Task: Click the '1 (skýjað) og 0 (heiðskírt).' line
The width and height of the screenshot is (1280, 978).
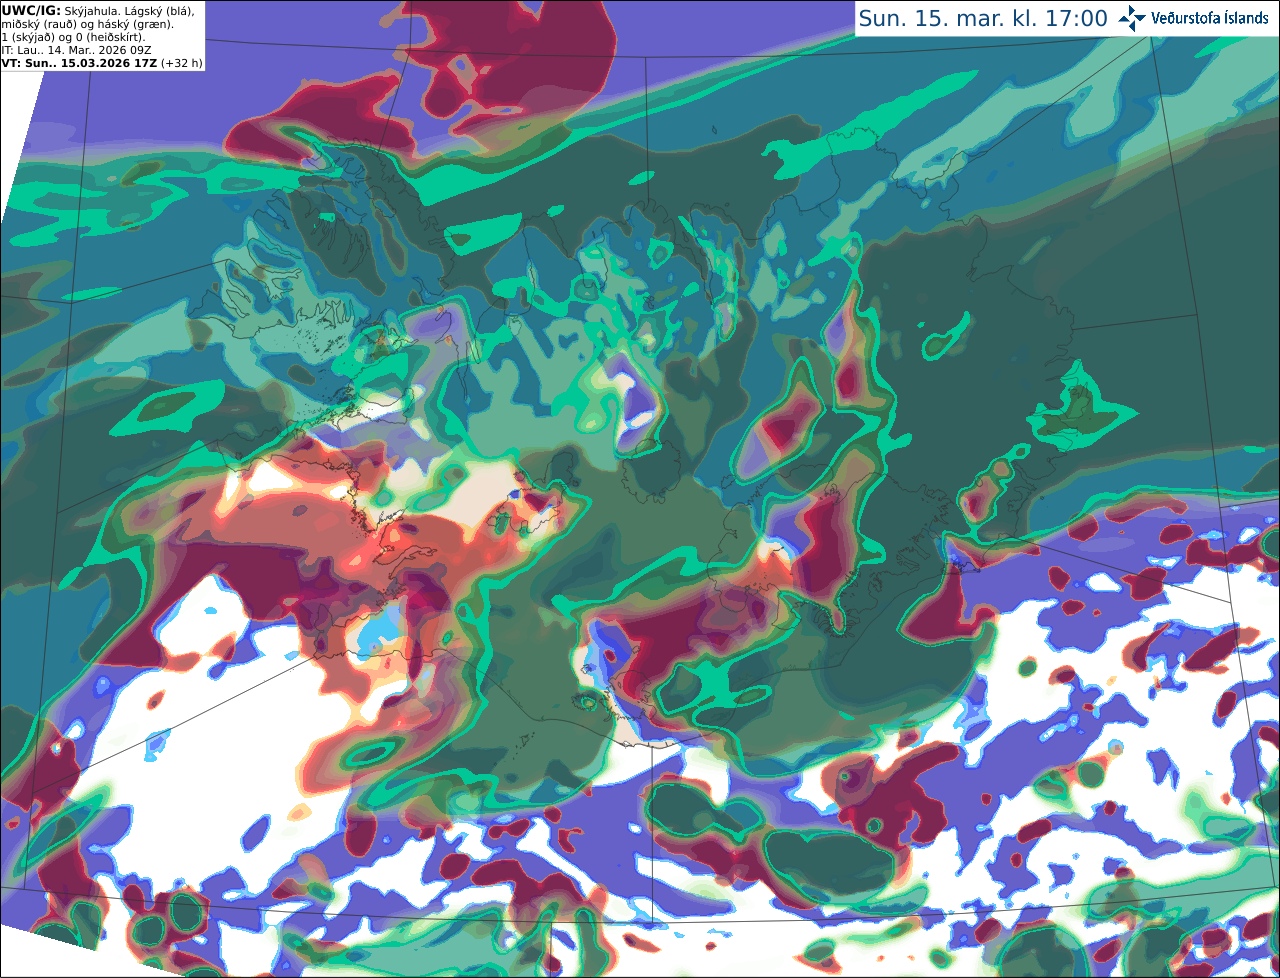Action: (x=73, y=37)
